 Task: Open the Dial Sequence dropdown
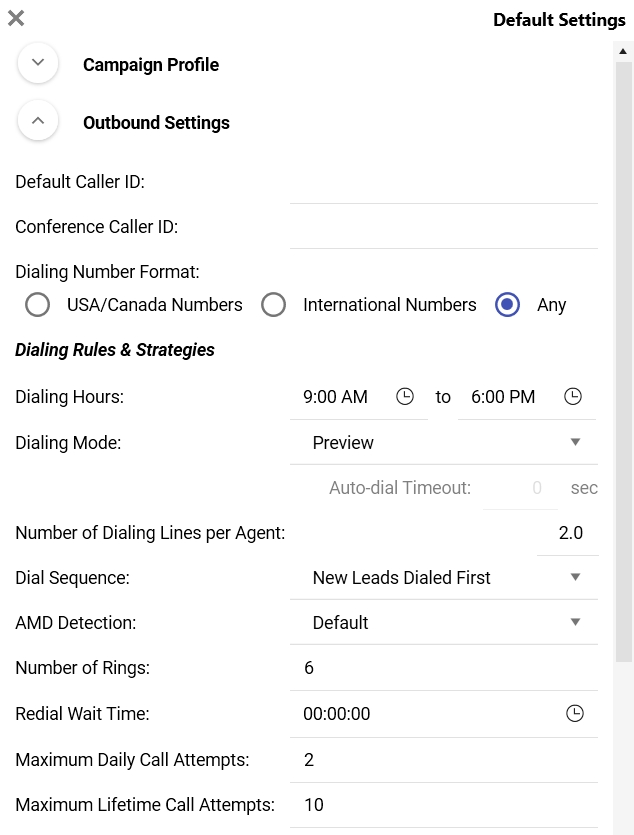point(443,578)
